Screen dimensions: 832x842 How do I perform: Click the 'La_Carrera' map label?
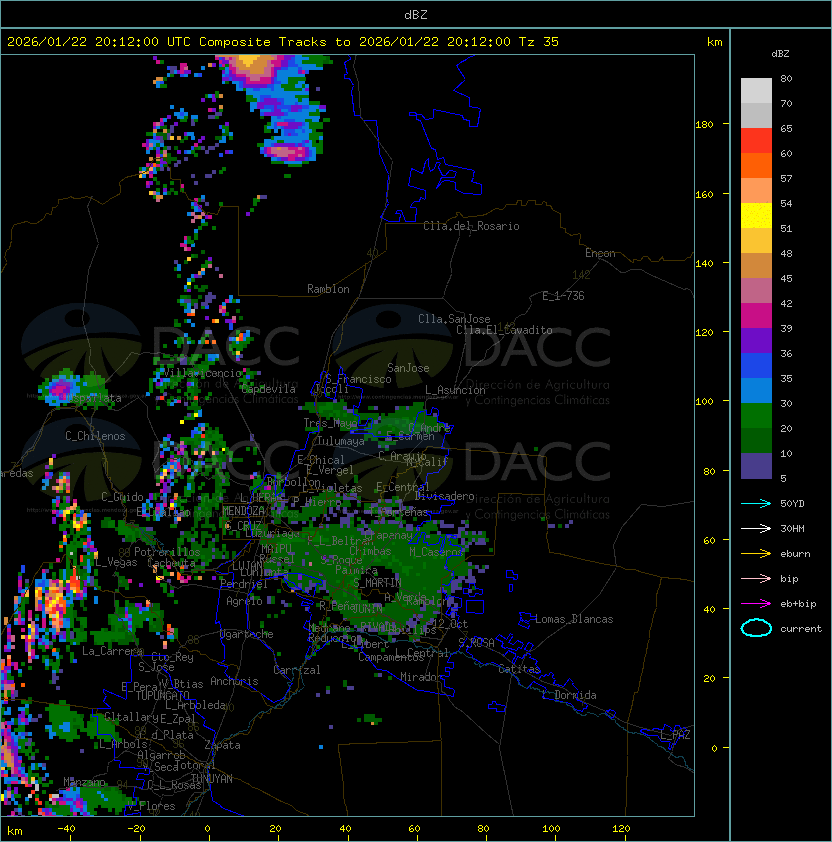[112, 651]
